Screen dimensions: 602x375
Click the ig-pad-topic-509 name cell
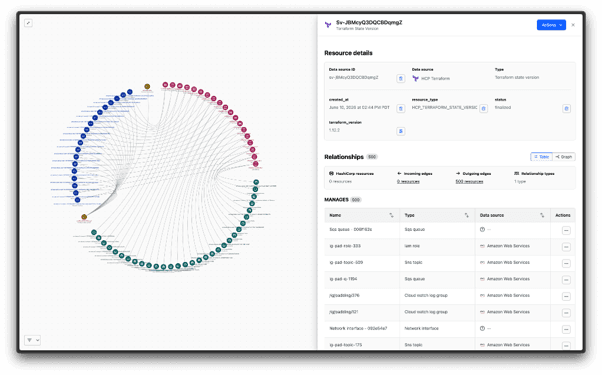pos(346,263)
